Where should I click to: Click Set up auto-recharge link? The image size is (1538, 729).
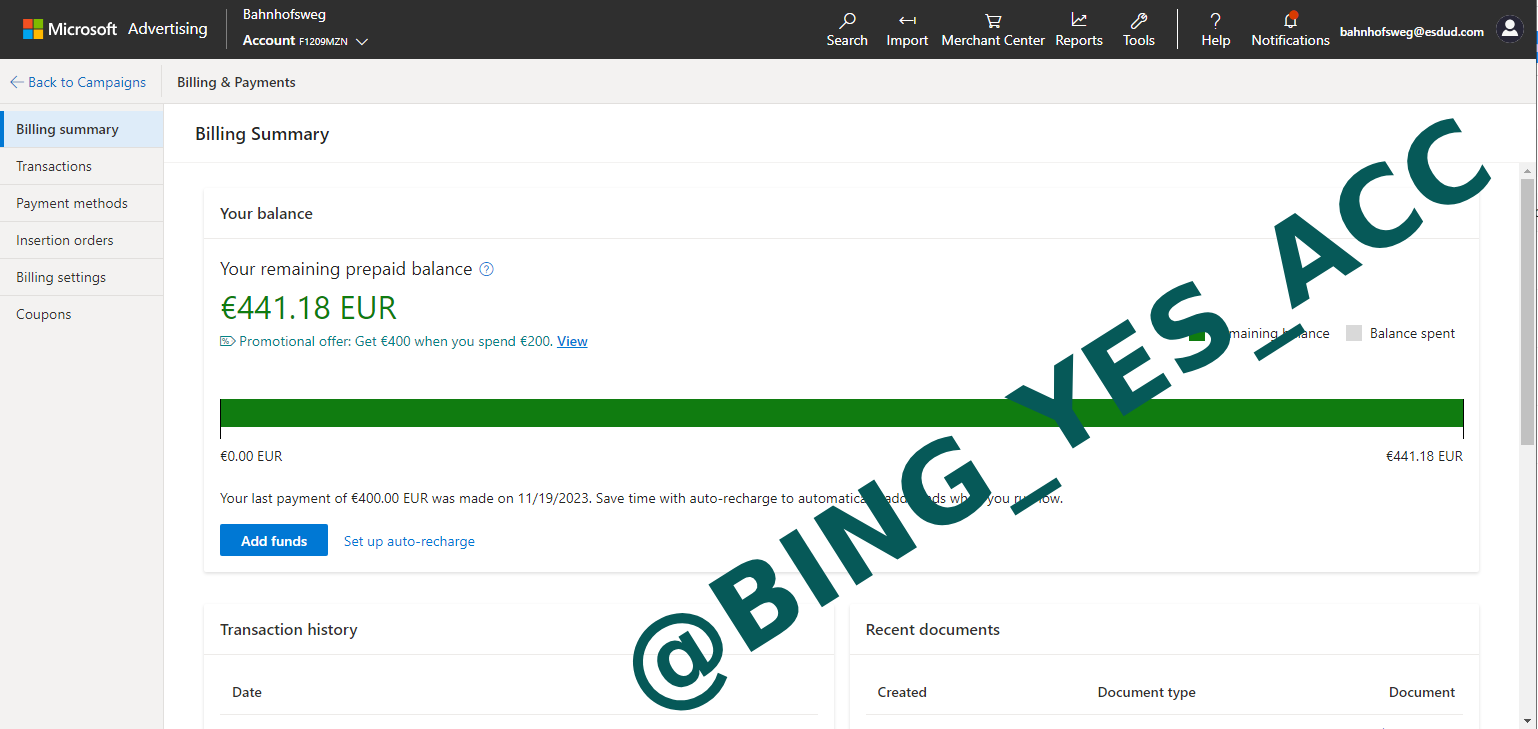click(409, 541)
